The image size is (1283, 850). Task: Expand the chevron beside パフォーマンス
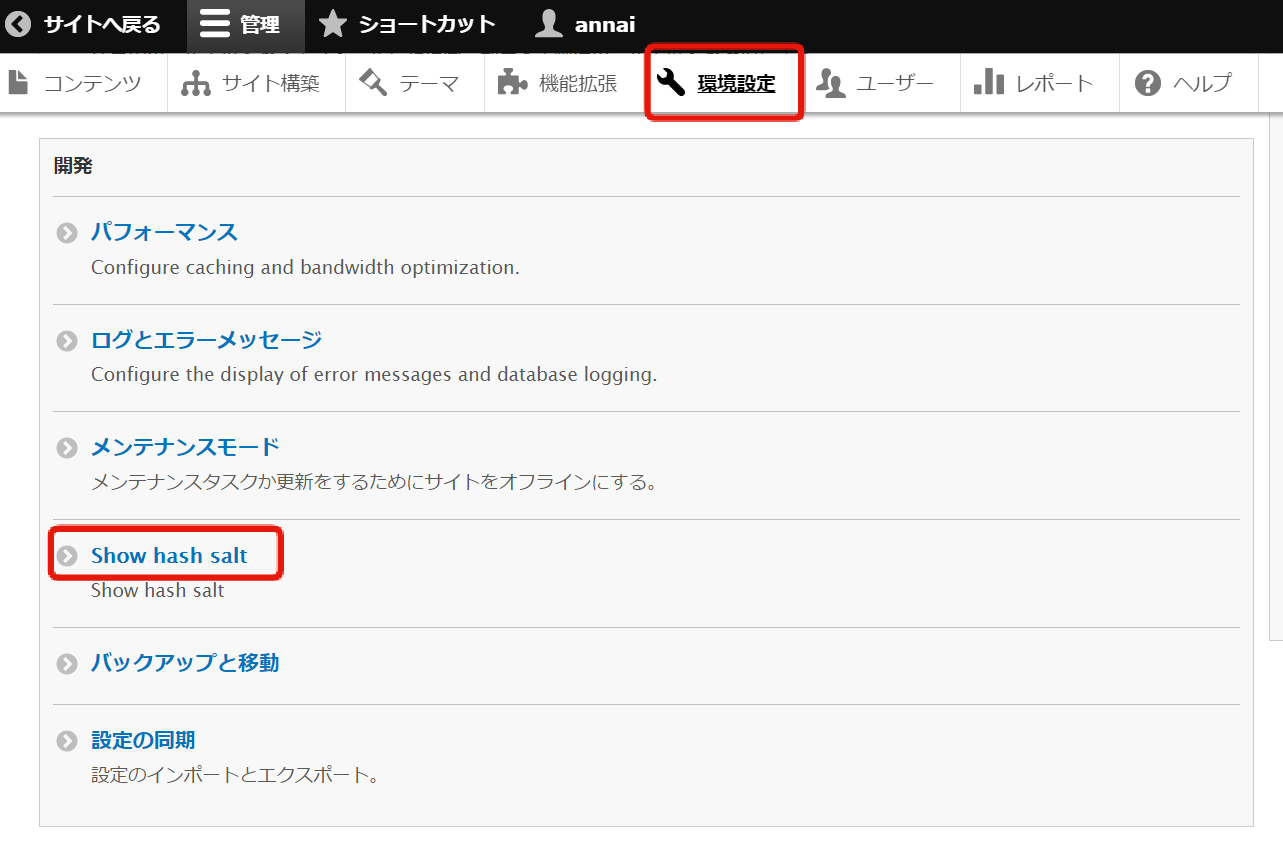click(67, 232)
